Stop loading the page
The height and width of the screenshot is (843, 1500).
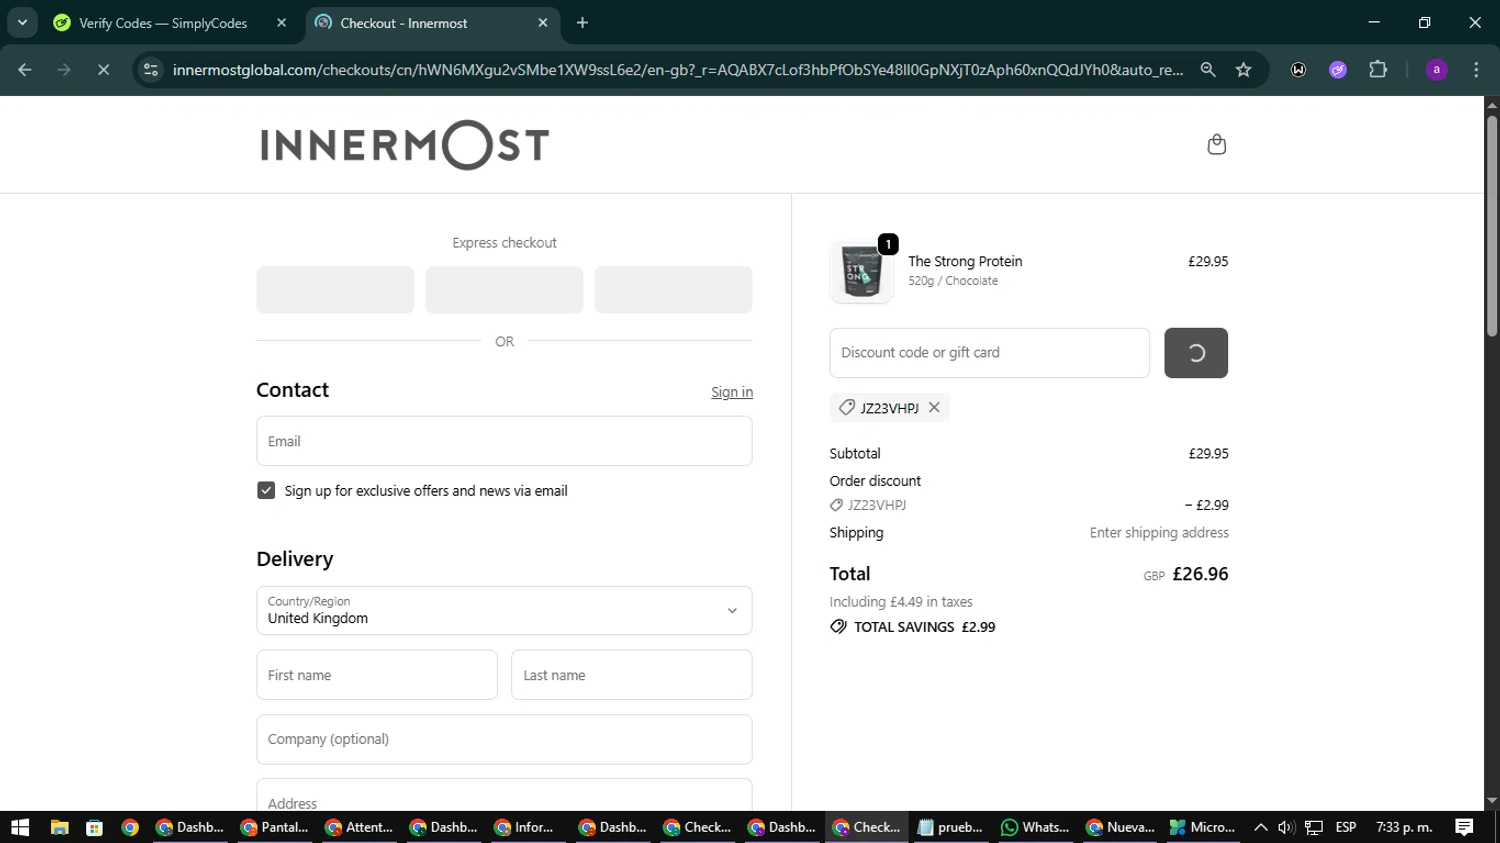(103, 70)
